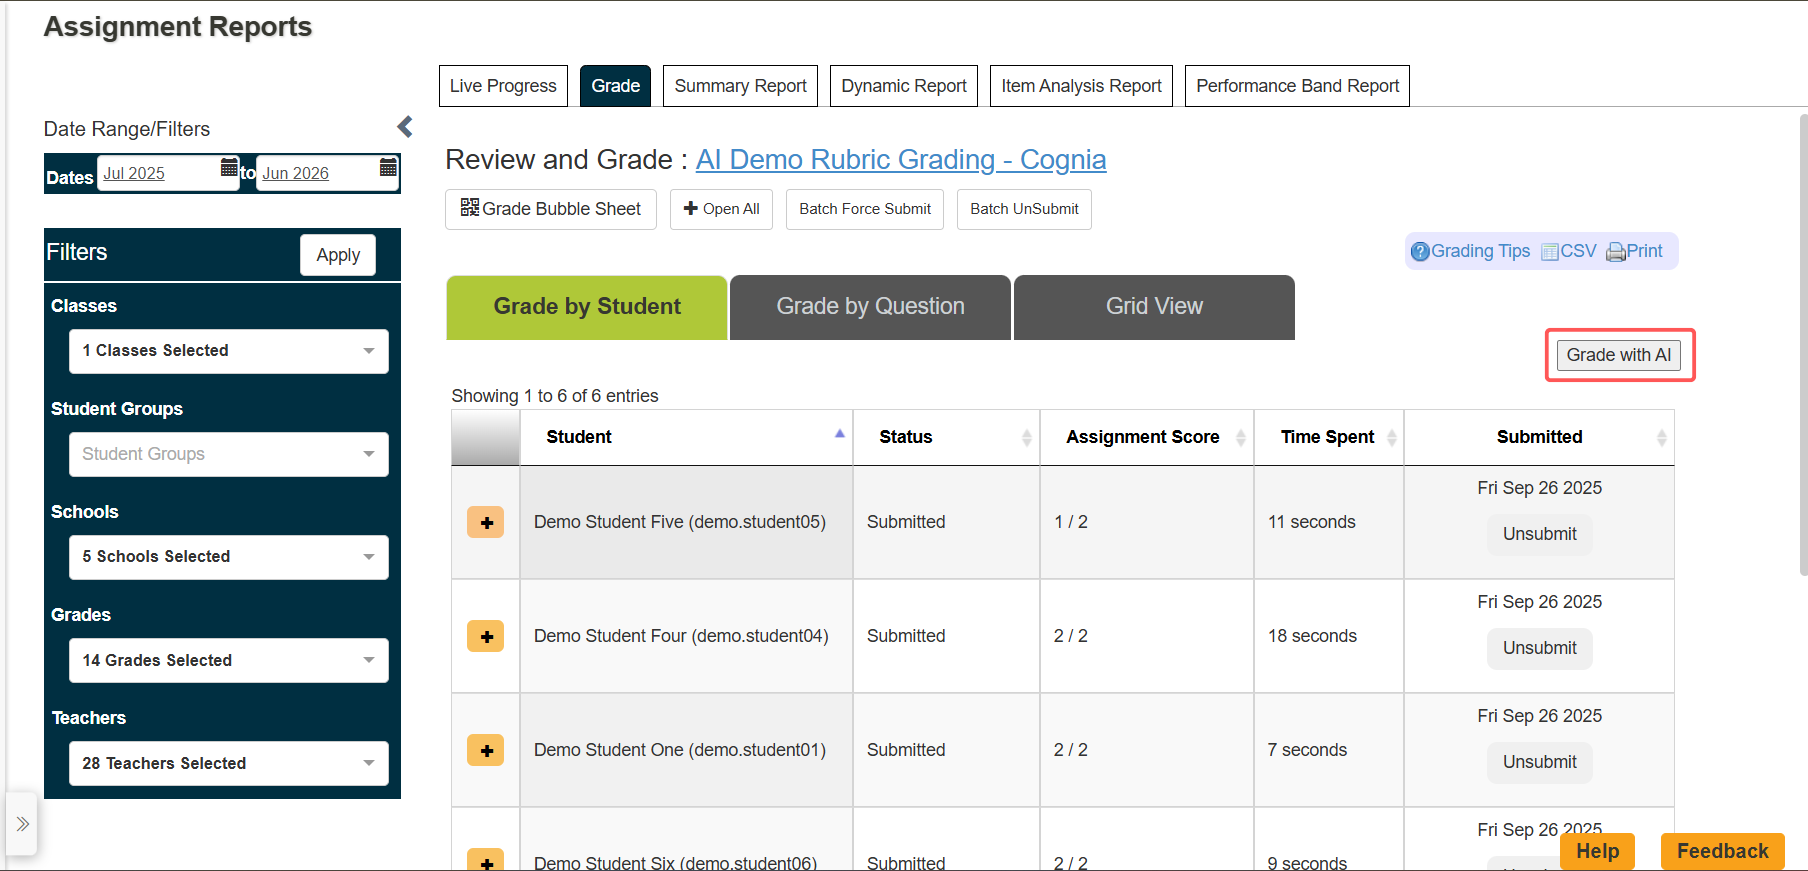Expand Demo Student Five row plus icon
This screenshot has height=871, width=1808.
486,522
